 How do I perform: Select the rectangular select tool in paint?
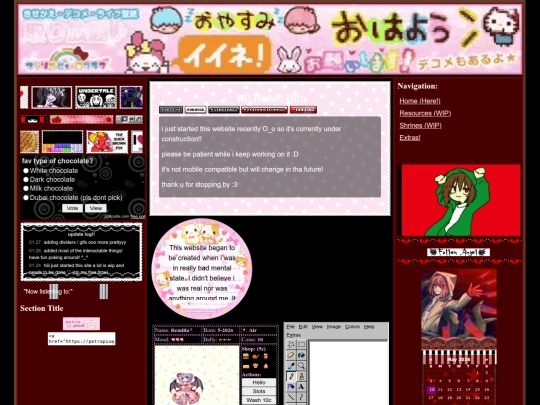coord(301,344)
